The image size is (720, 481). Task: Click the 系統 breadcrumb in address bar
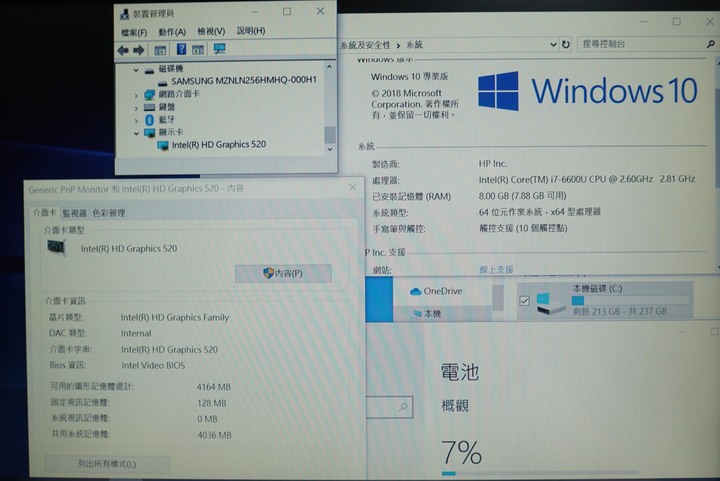coord(414,45)
